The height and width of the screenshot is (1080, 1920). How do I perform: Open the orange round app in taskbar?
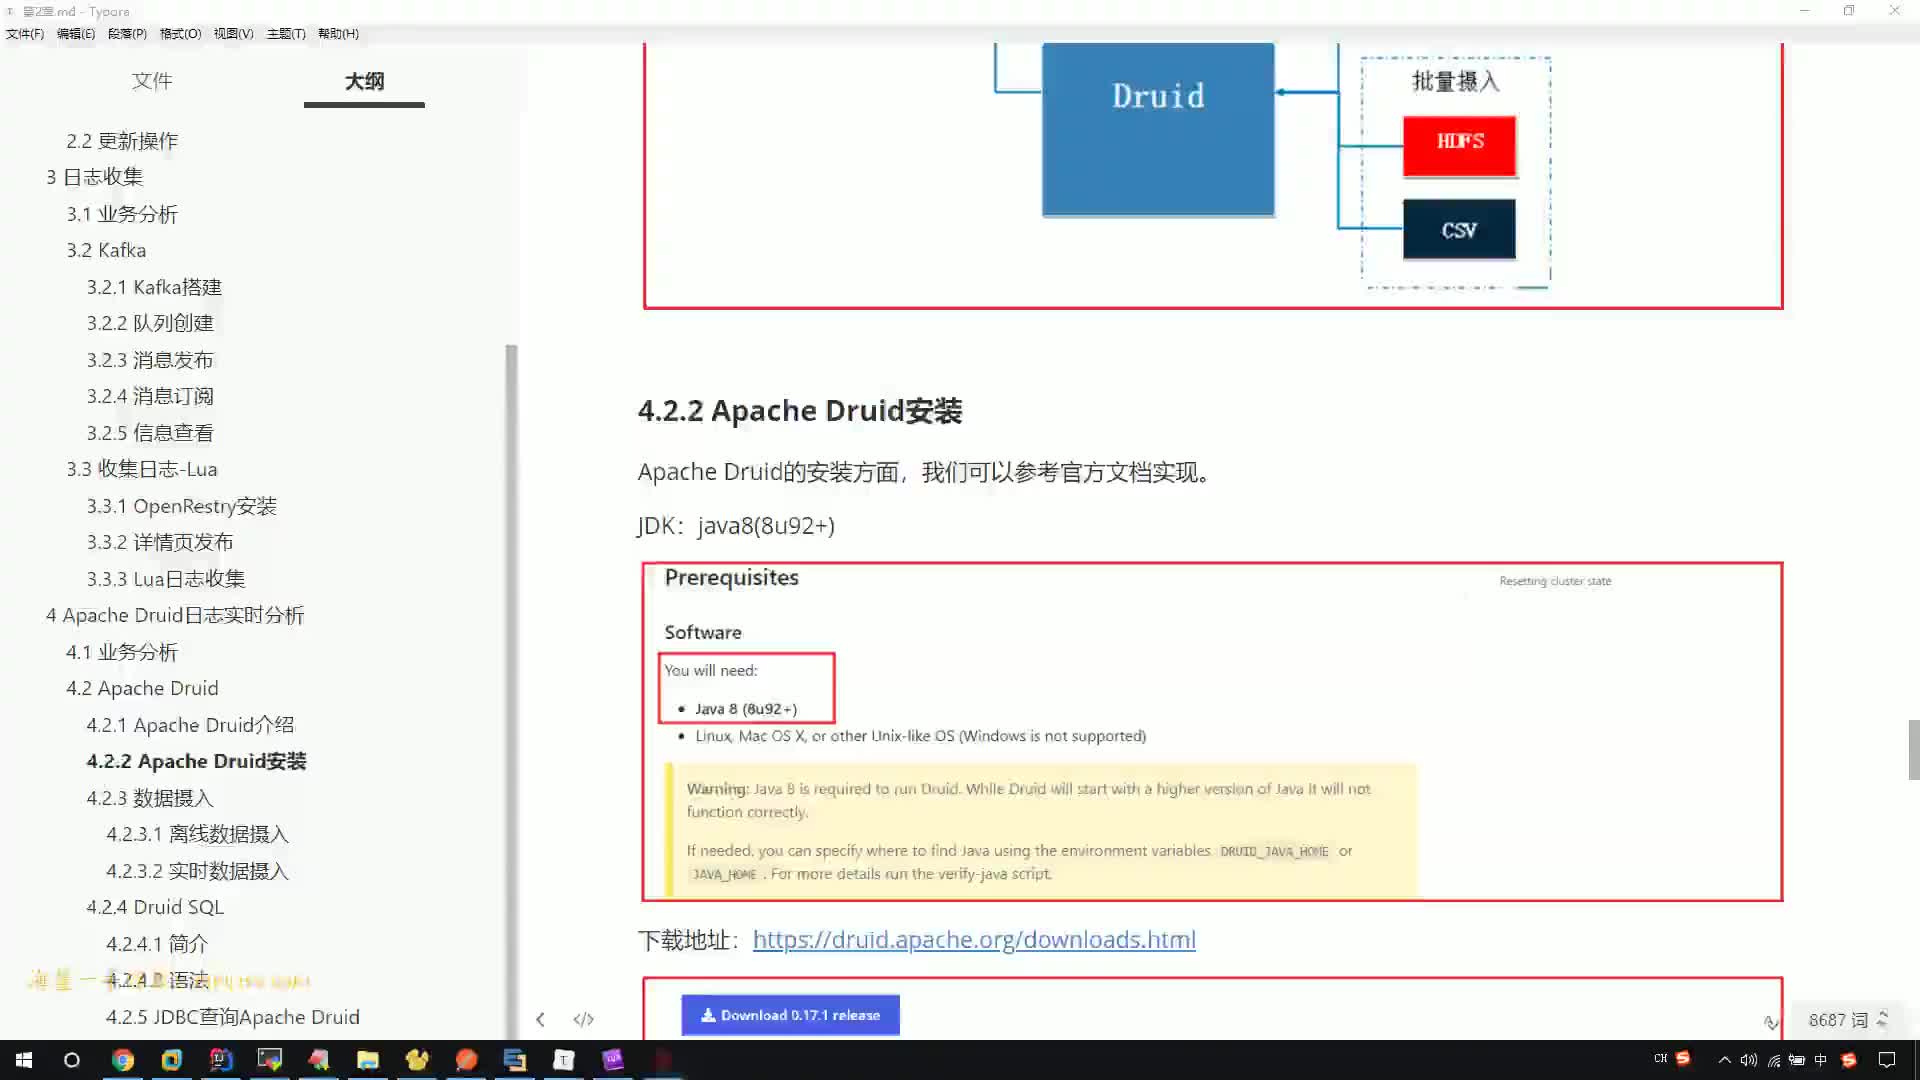(466, 1060)
